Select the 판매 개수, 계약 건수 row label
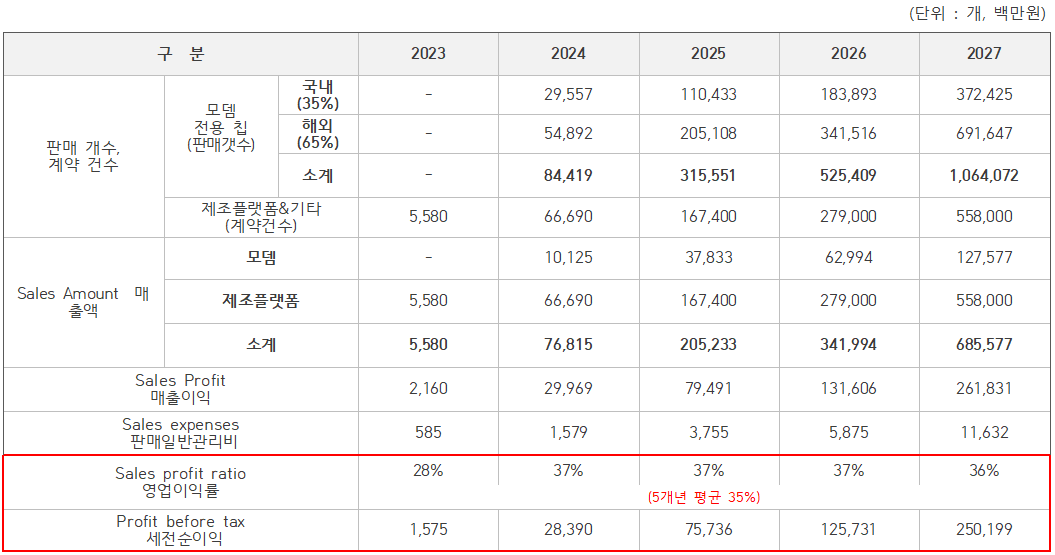The width and height of the screenshot is (1055, 555). 84,156
